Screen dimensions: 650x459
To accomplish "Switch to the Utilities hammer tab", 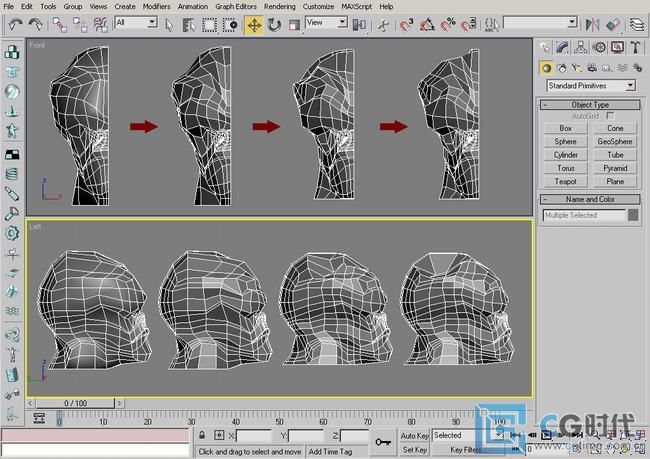I will [x=635, y=47].
